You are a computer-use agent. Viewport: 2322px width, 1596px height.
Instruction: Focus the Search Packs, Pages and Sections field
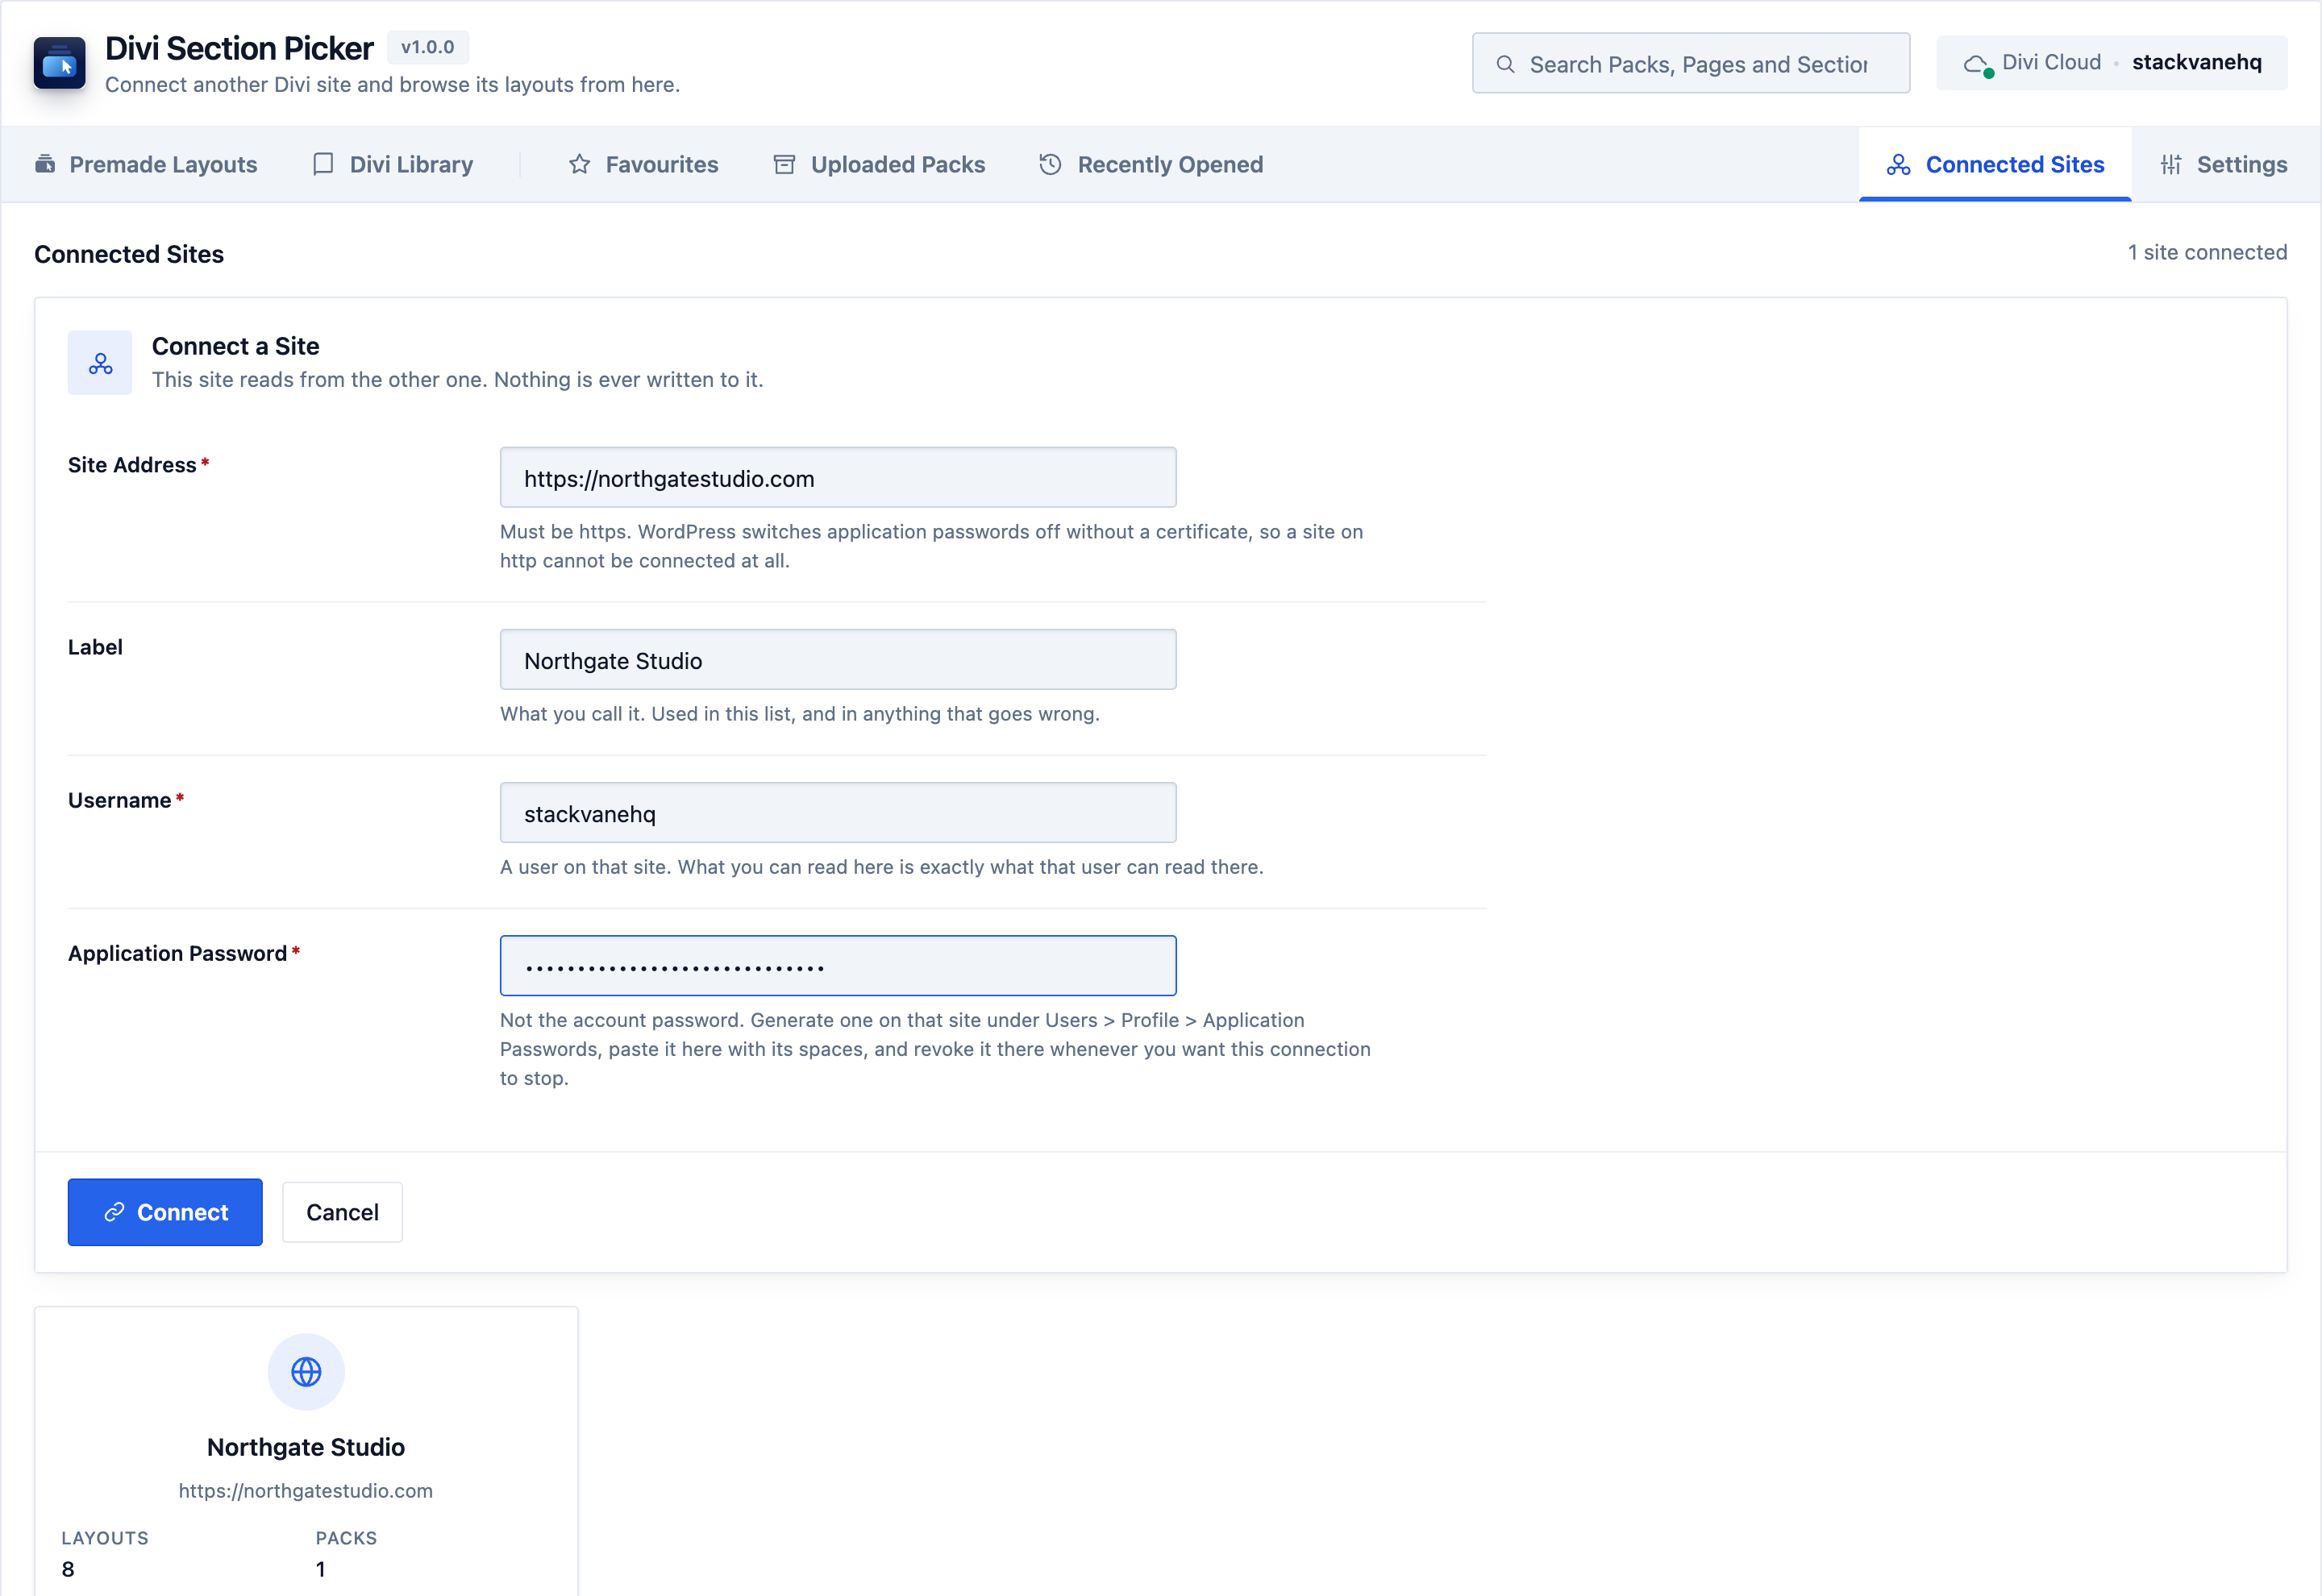tap(1691, 64)
